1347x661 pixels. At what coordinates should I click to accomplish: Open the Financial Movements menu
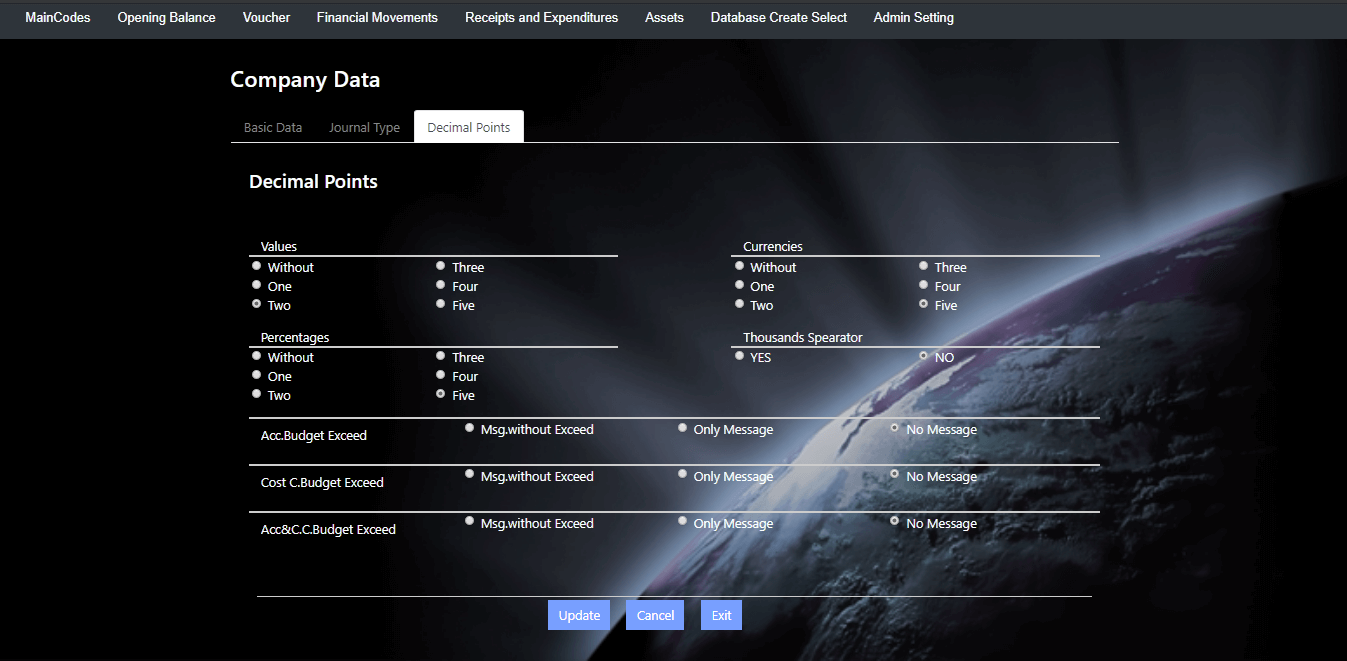point(377,17)
